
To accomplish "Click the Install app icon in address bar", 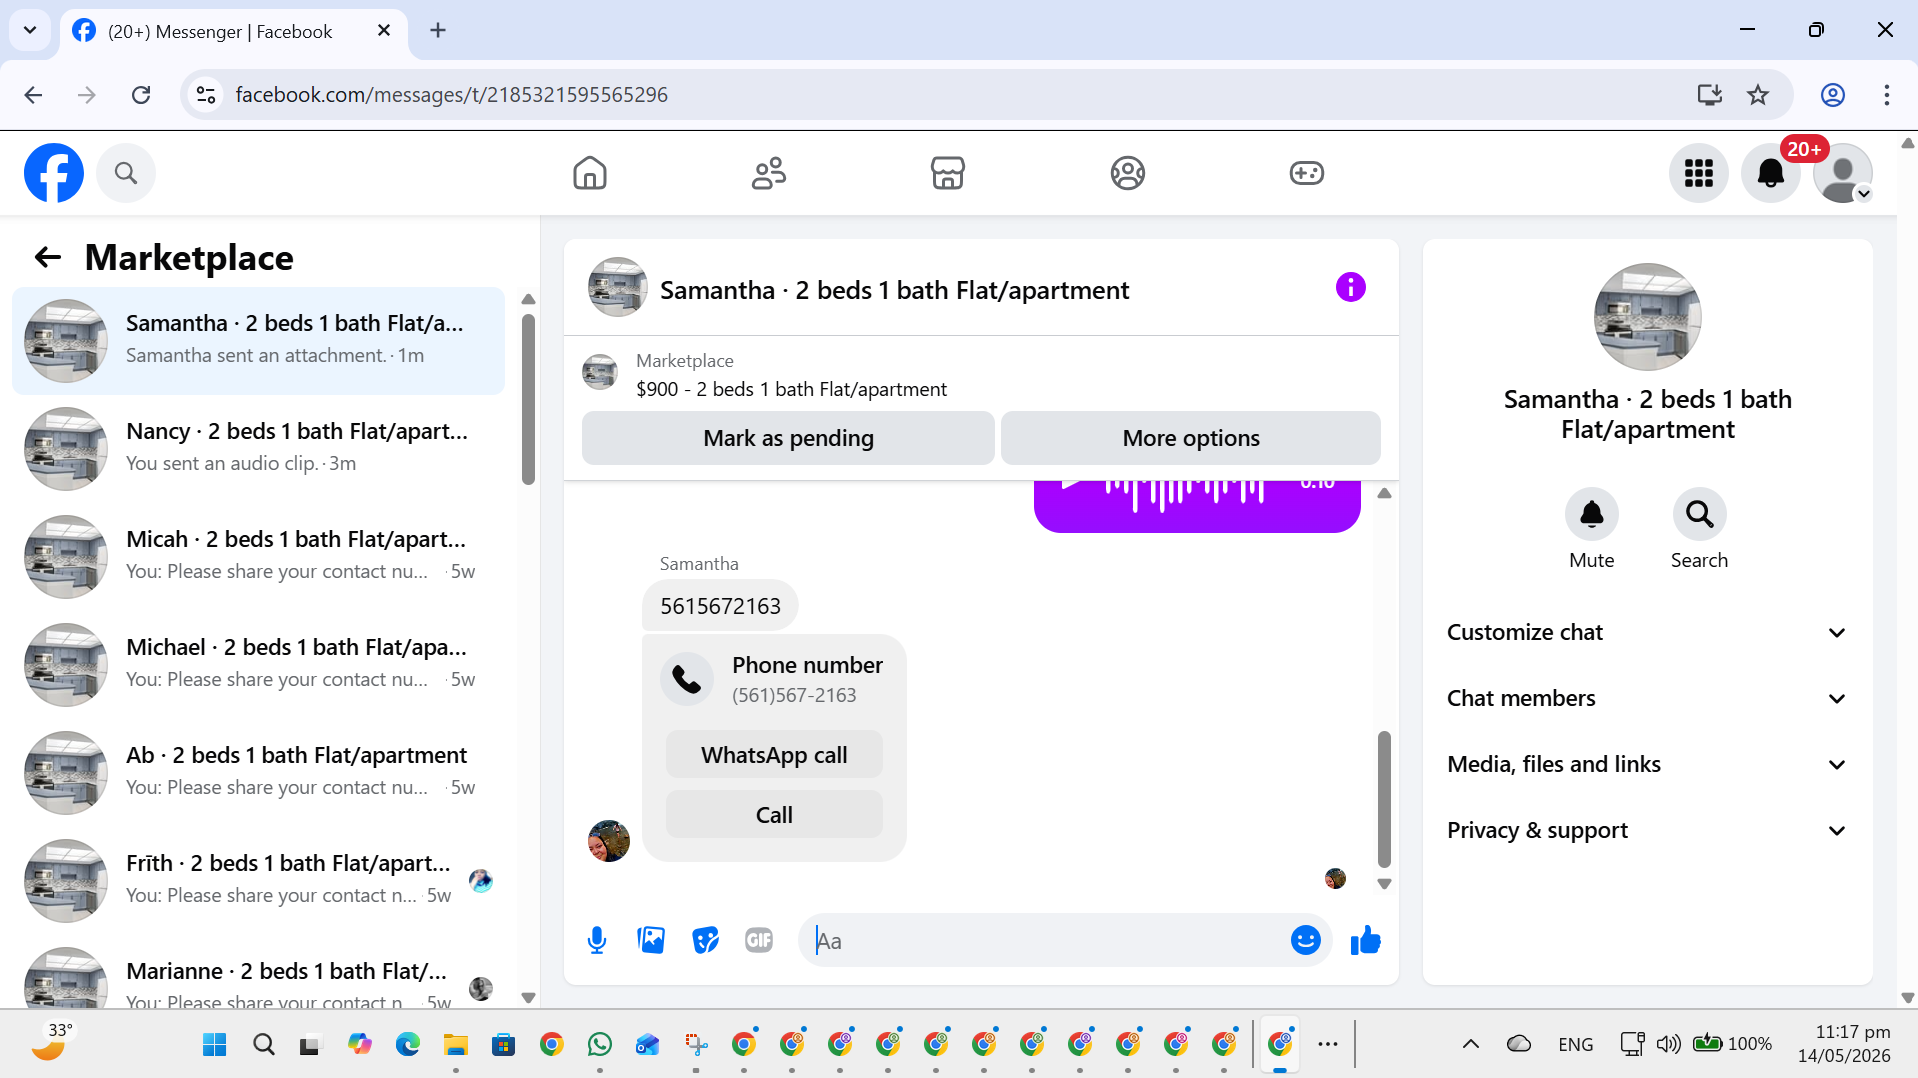I will pos(1710,95).
